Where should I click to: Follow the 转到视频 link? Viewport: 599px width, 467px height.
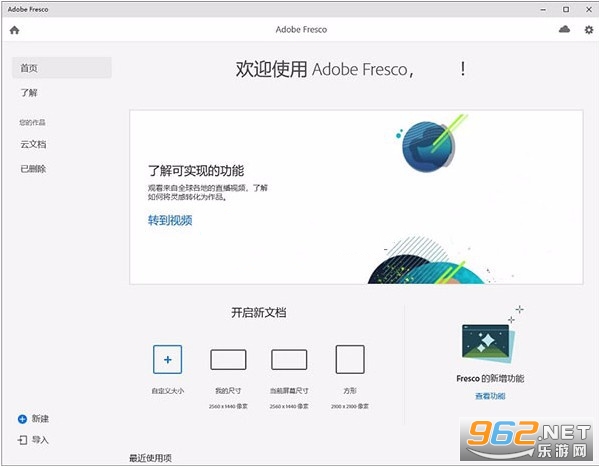pos(170,220)
